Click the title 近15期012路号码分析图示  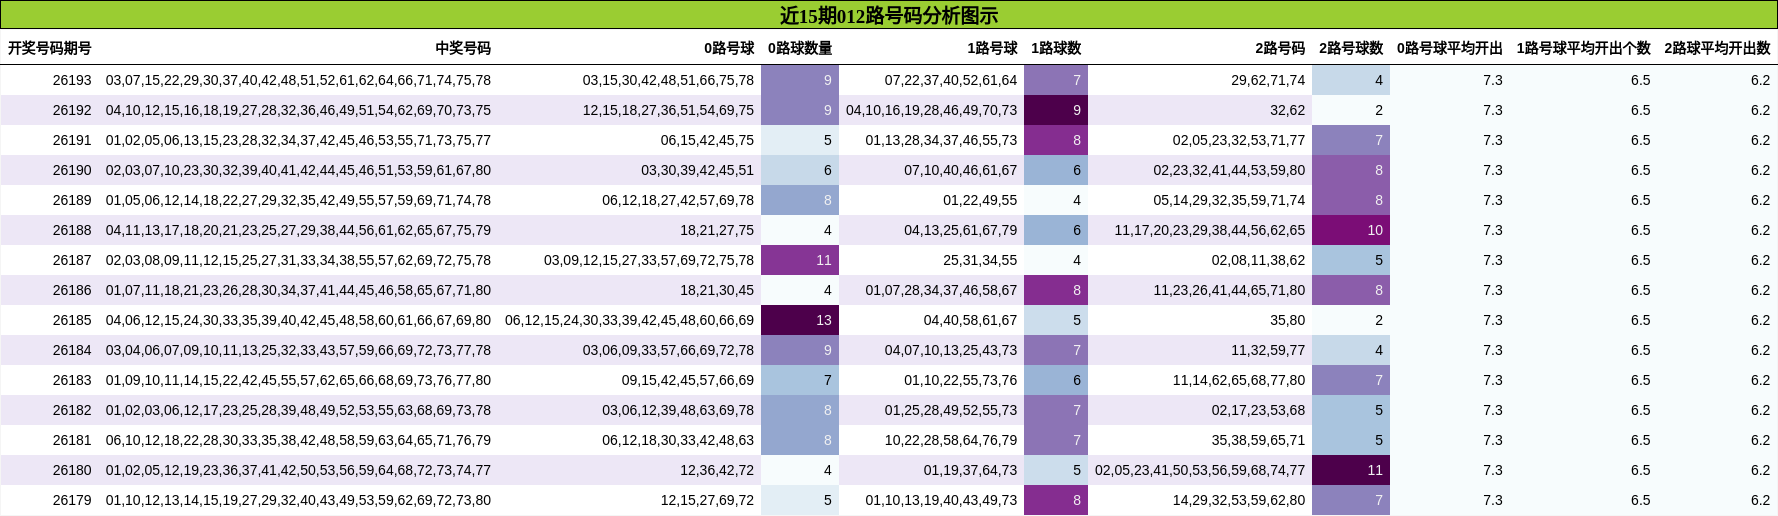click(888, 15)
